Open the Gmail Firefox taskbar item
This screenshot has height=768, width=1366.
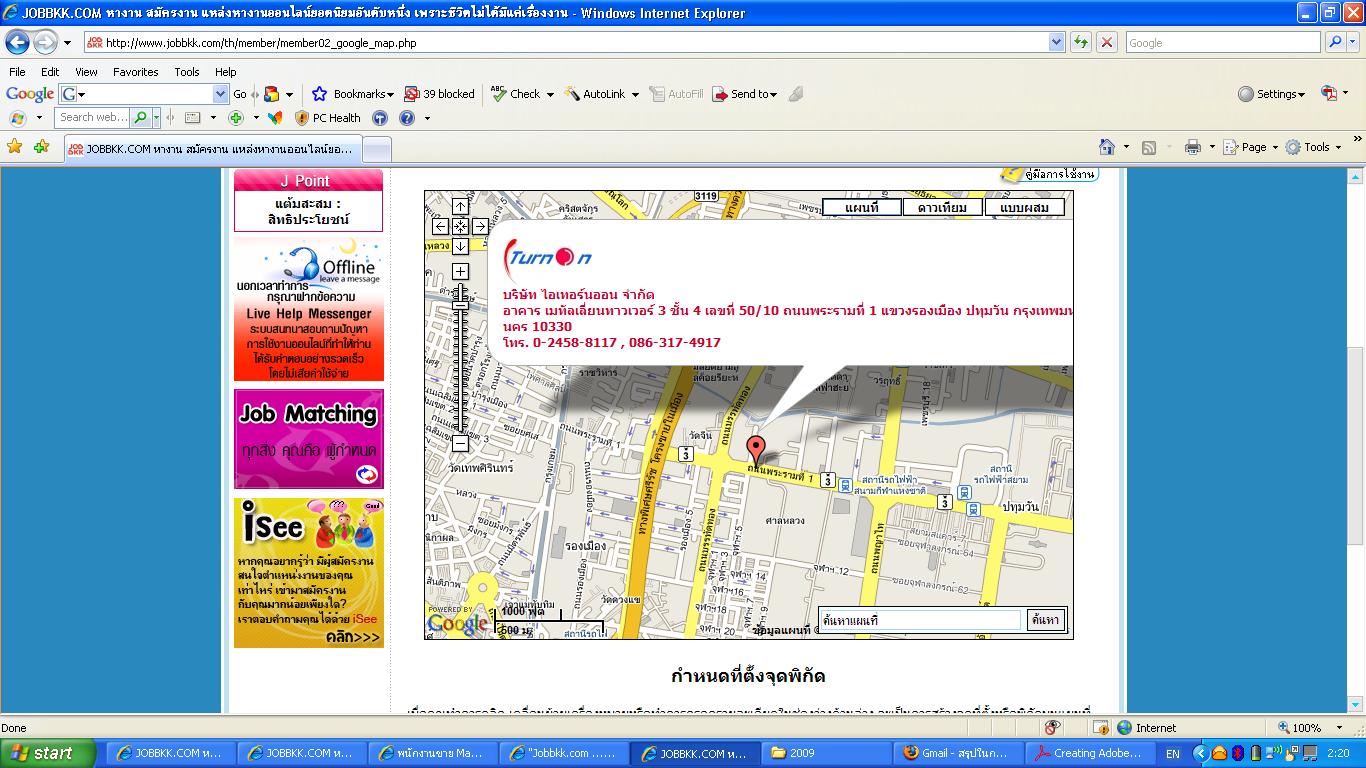[x=958, y=753]
